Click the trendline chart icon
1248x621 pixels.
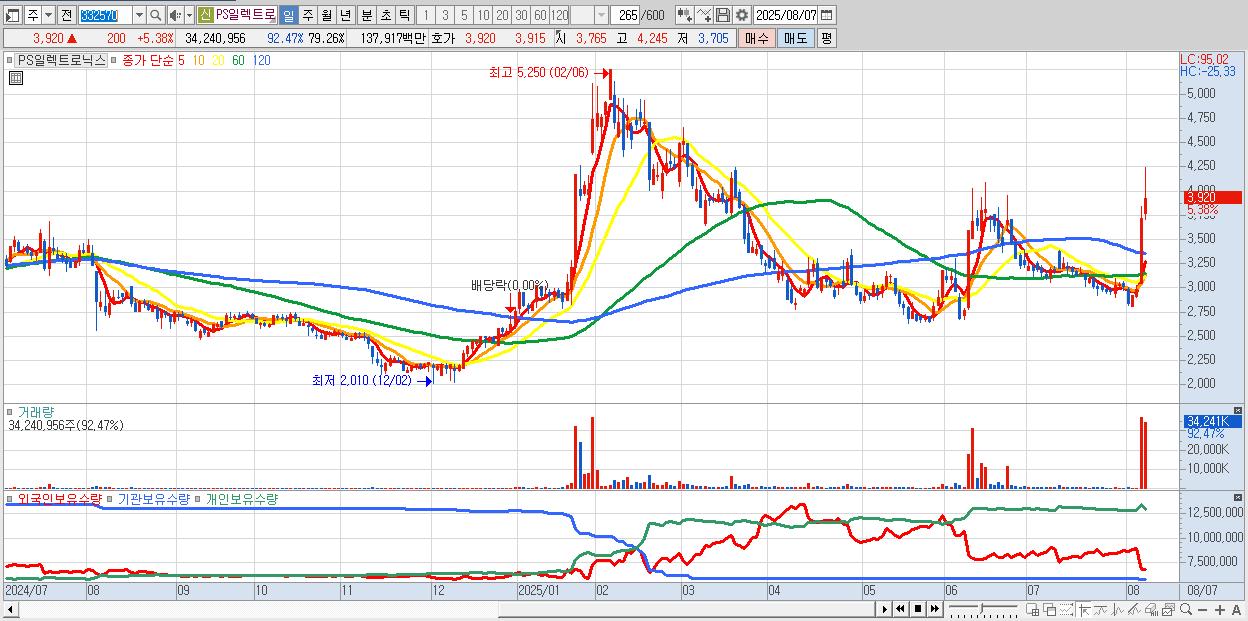(1101, 609)
